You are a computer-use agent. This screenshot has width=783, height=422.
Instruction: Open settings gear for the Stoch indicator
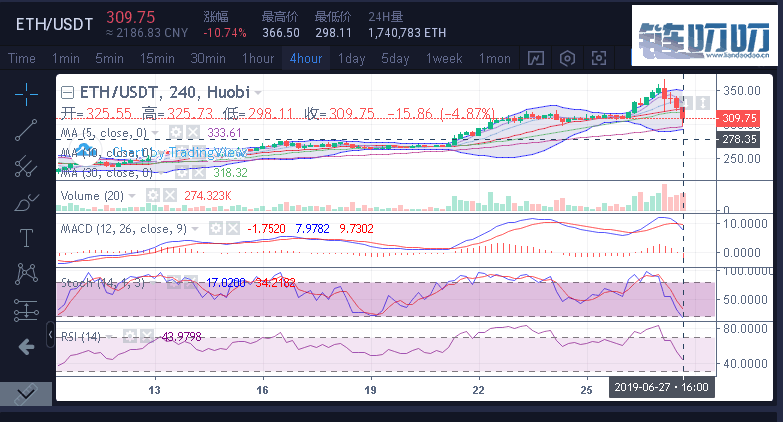tap(174, 283)
